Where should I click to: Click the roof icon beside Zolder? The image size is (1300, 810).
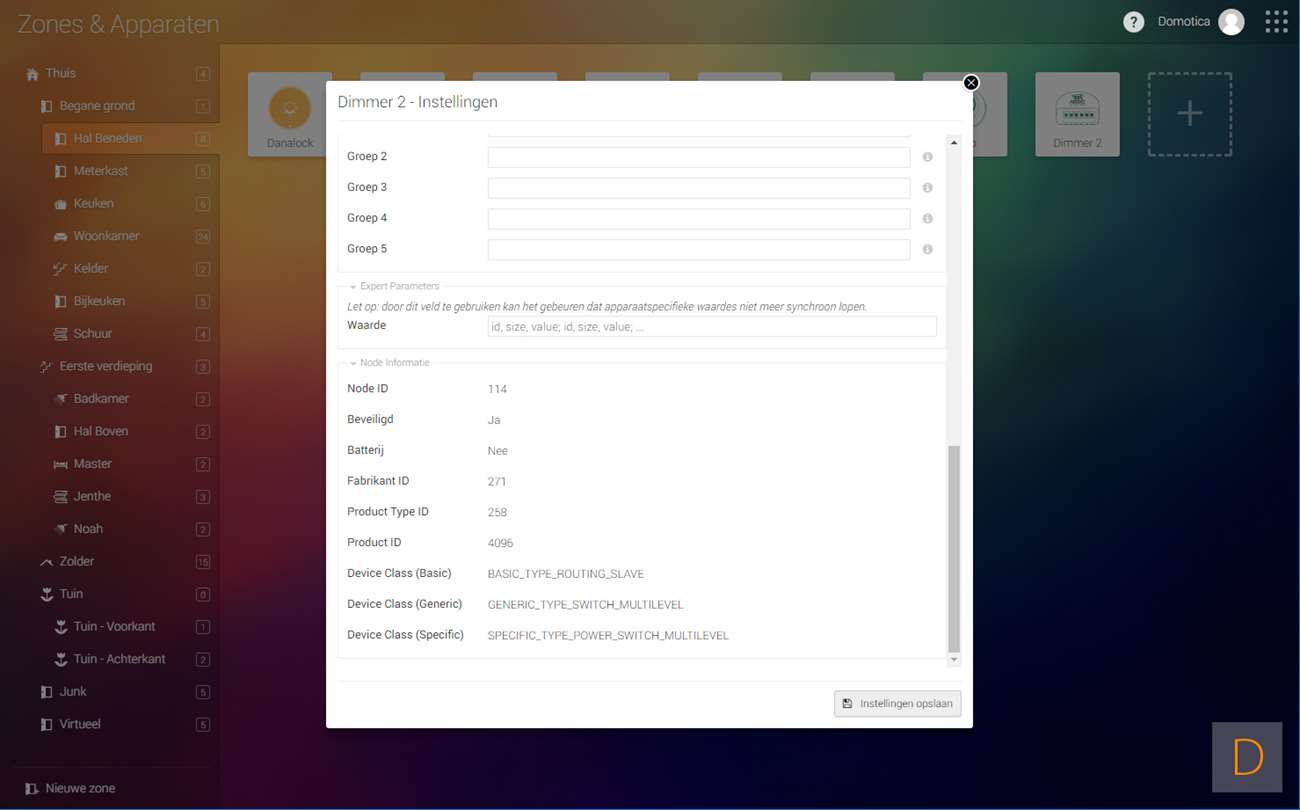point(46,562)
